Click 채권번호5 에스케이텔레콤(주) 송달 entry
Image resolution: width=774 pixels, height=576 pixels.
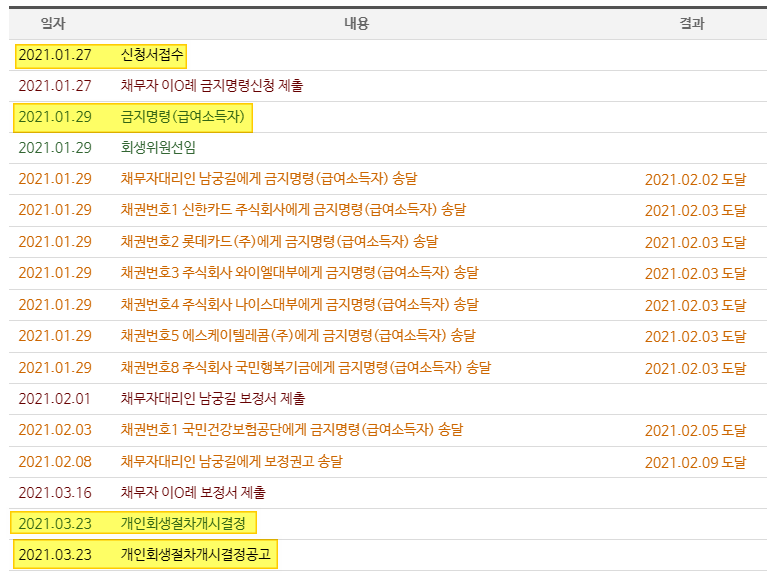point(298,336)
